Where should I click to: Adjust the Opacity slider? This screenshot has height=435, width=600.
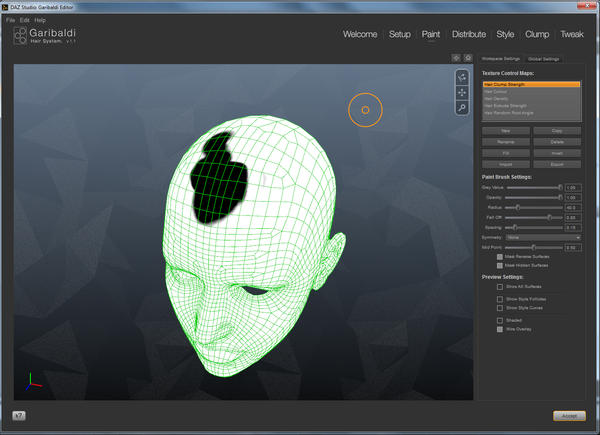click(x=534, y=197)
